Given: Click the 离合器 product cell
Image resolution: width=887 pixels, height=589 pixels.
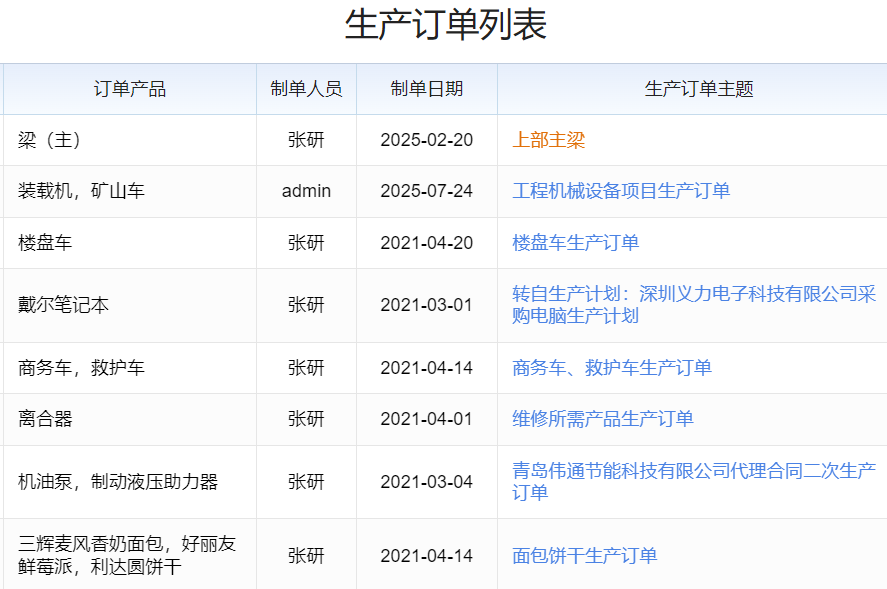Looking at the screenshot, I should coord(45,419).
